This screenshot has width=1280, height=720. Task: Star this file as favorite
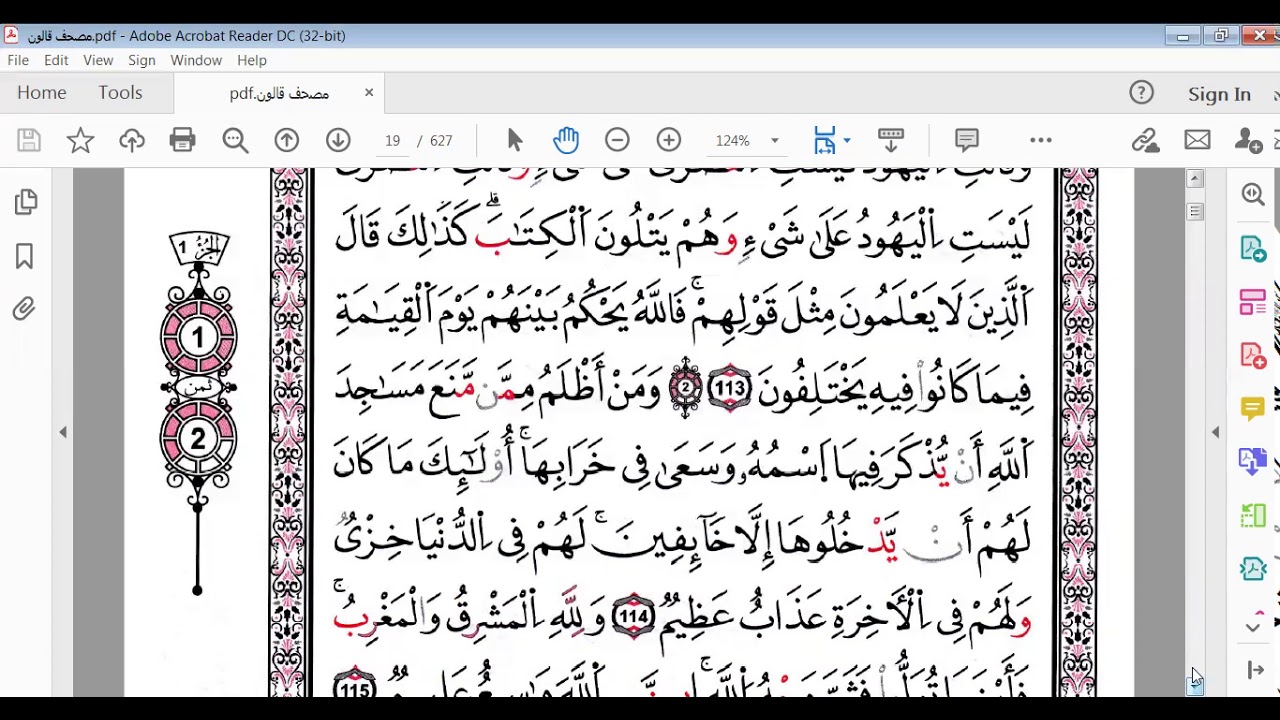80,141
